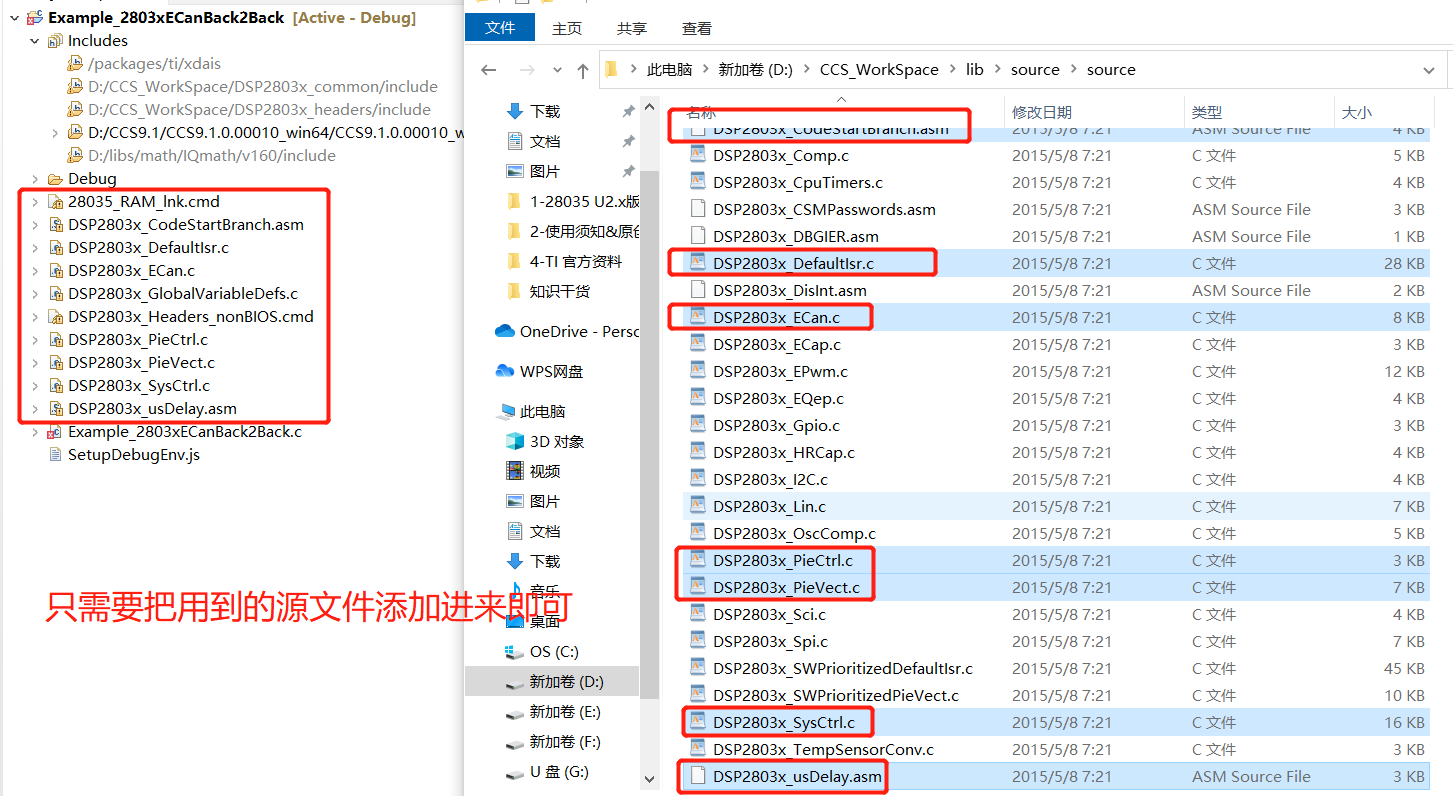Navigate up using the parent folder arrow
Image resolution: width=1453 pixels, height=796 pixels.
point(583,68)
